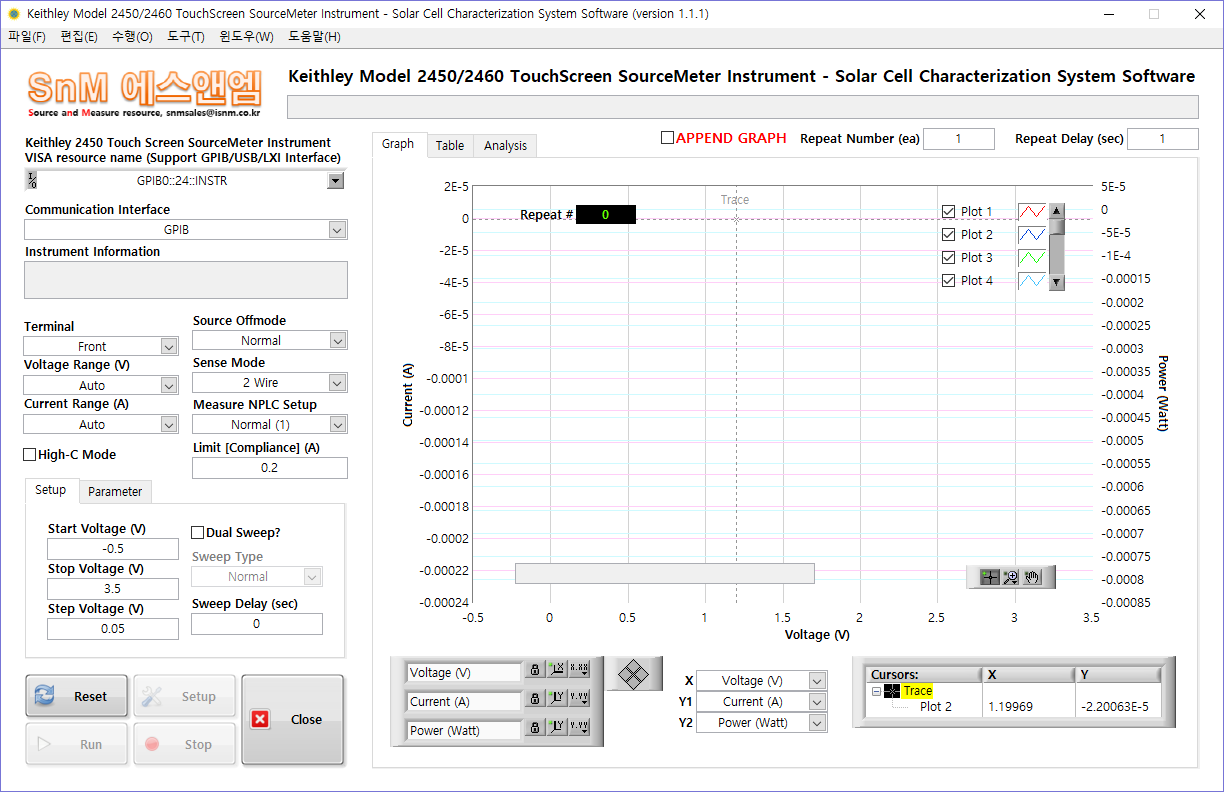Click the Plot 3 green line style icon
This screenshot has width=1224, height=792.
pyautogui.click(x=1032, y=257)
